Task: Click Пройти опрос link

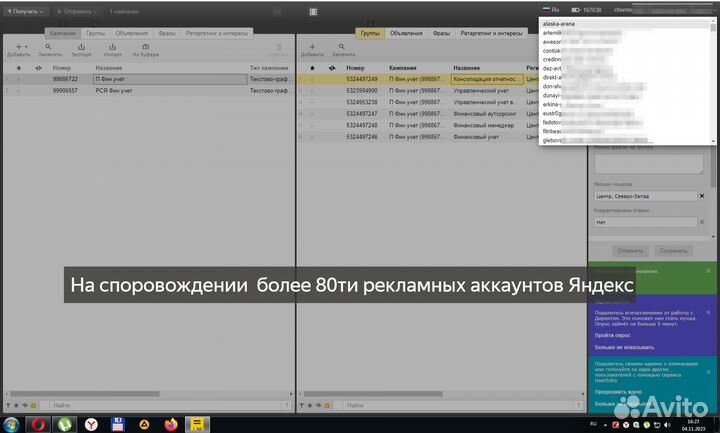Action: (613, 335)
